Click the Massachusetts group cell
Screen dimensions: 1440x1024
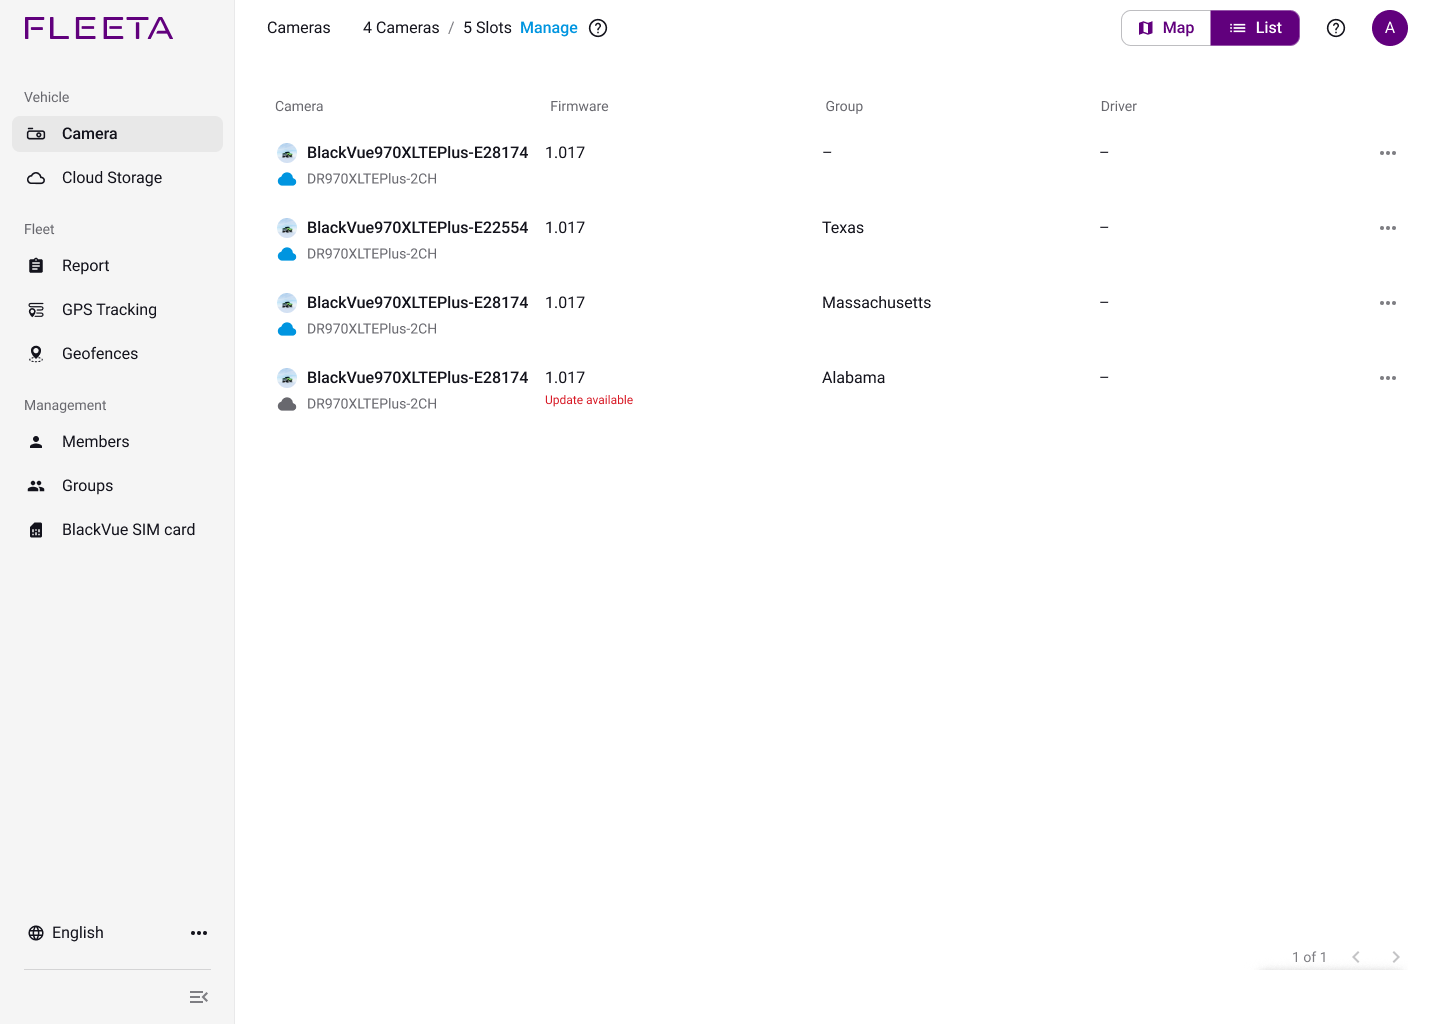876,303
